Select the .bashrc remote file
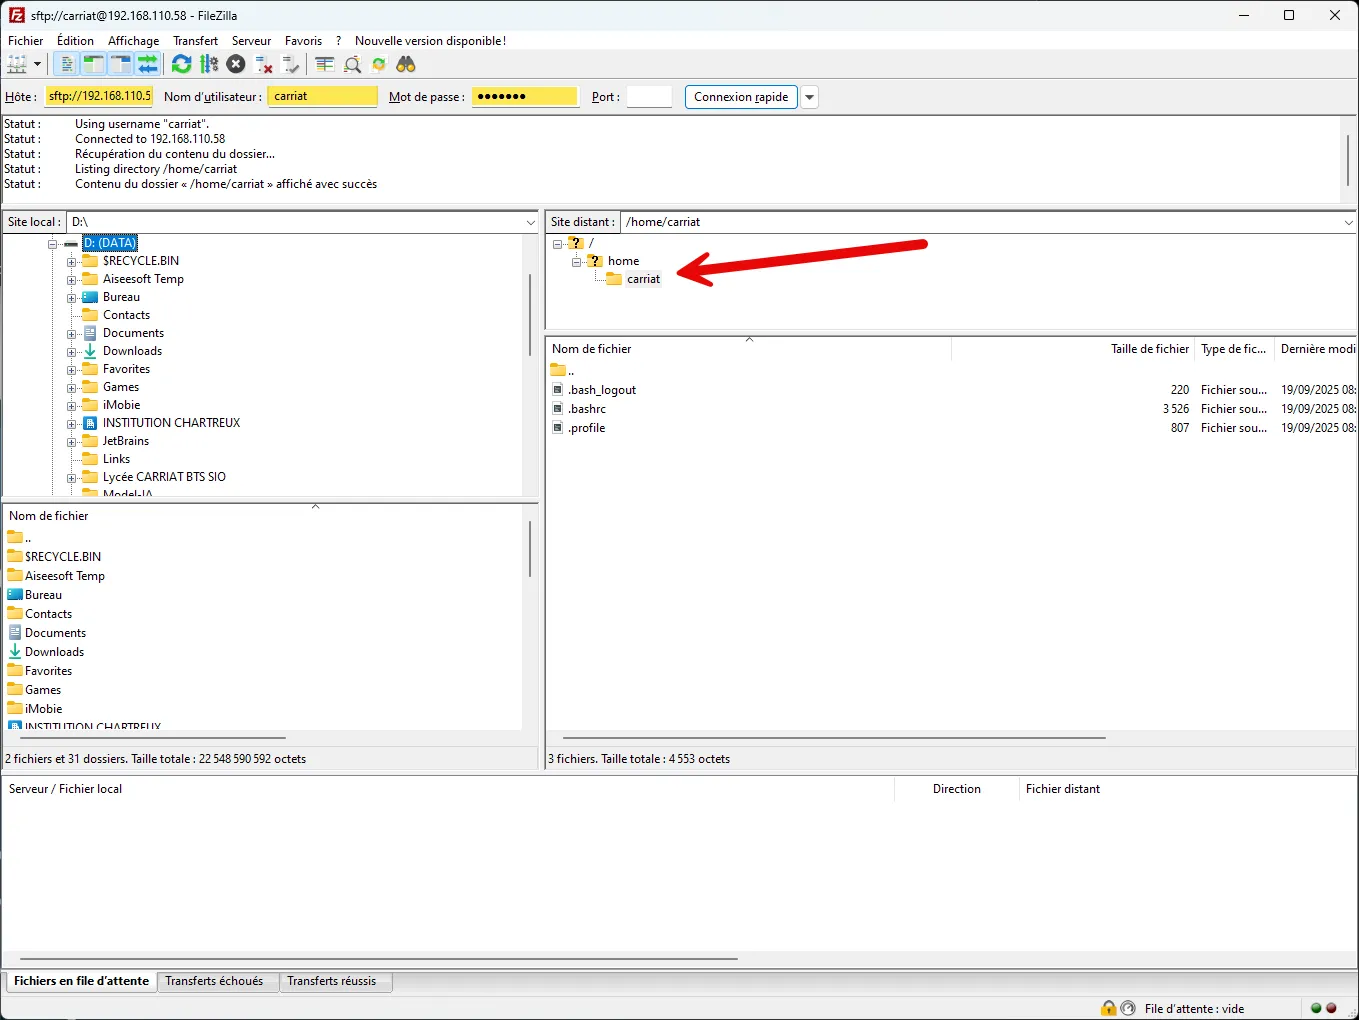This screenshot has width=1359, height=1020. (x=588, y=409)
